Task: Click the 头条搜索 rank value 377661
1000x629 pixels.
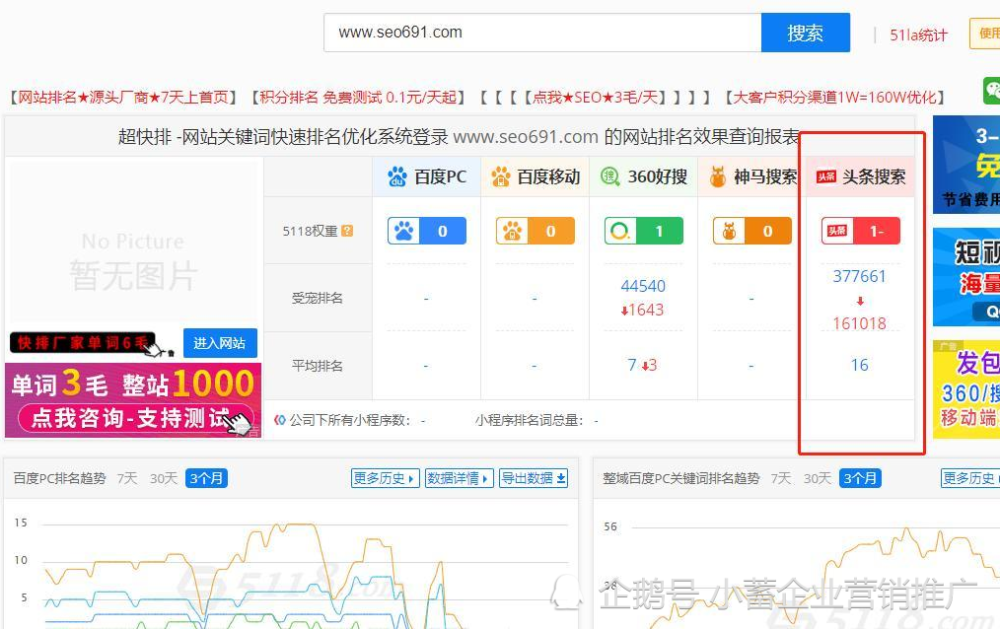Action: pyautogui.click(x=860, y=276)
